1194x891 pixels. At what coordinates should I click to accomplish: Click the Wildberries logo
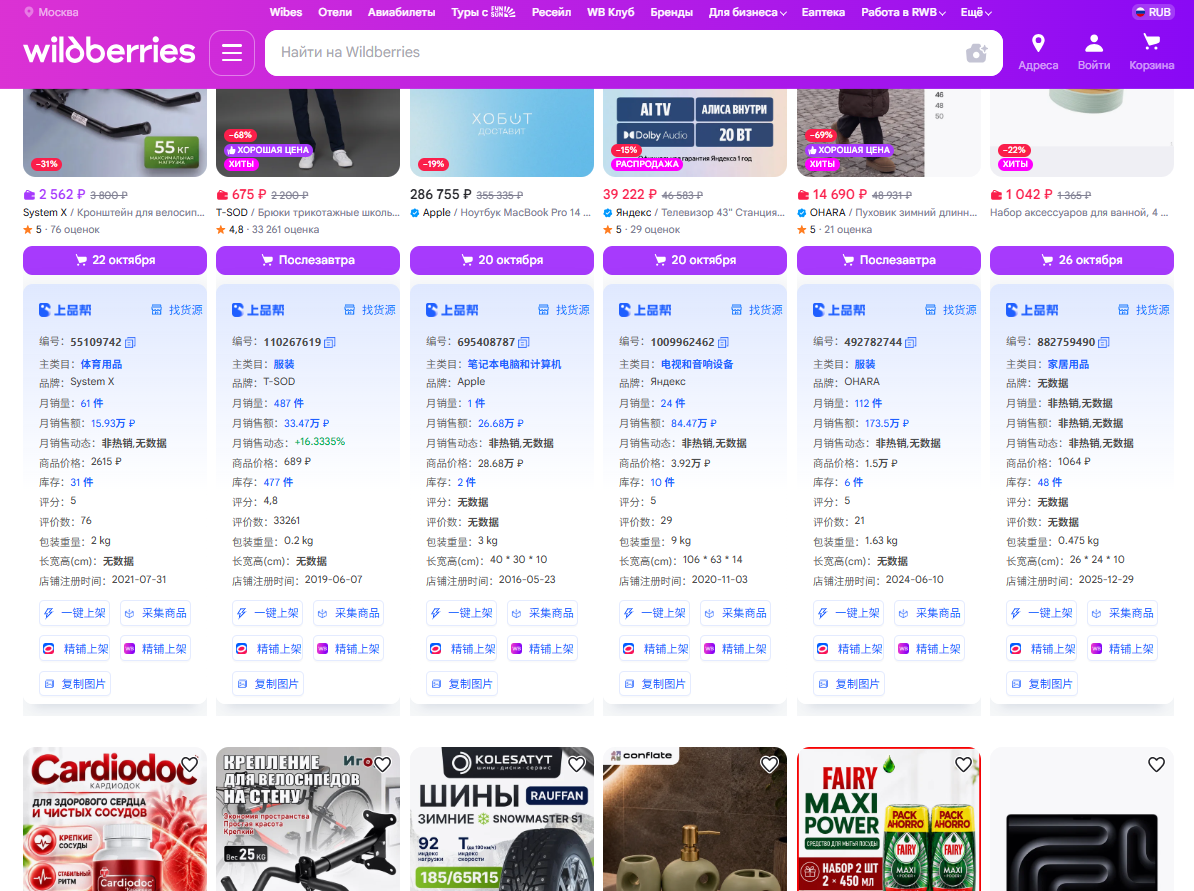(110, 51)
